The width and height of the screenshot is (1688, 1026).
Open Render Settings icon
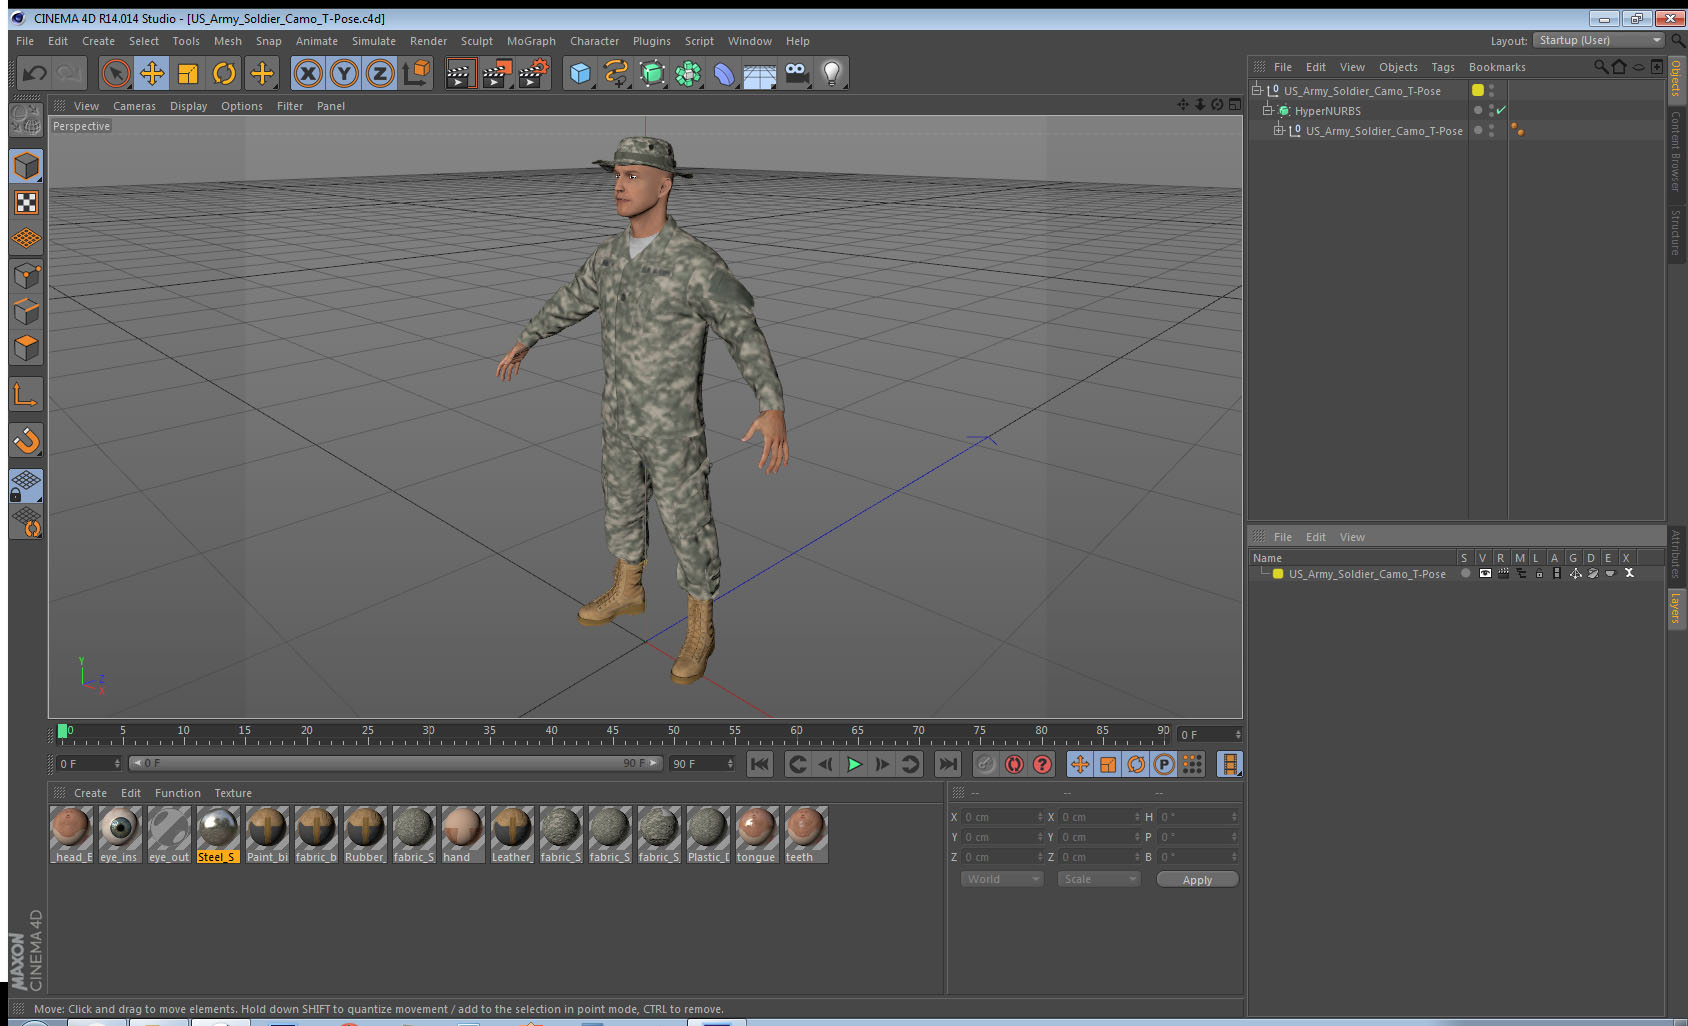(x=533, y=73)
